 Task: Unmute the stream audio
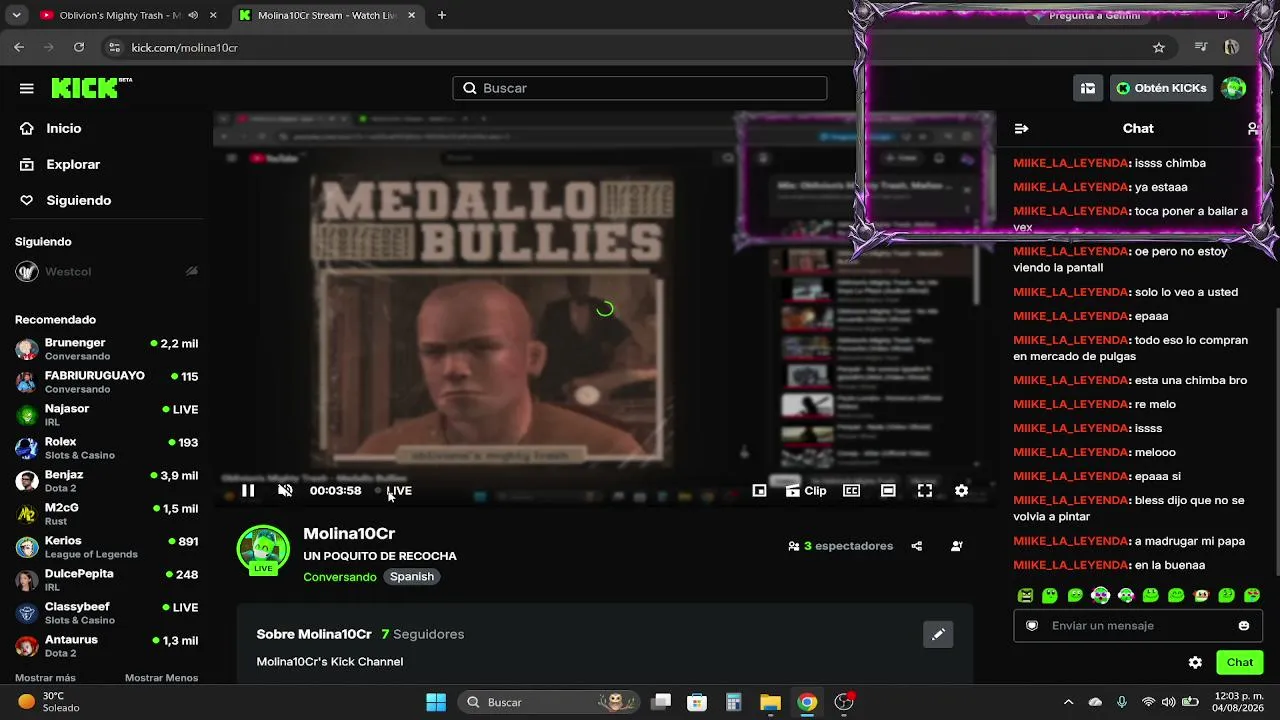[x=285, y=490]
